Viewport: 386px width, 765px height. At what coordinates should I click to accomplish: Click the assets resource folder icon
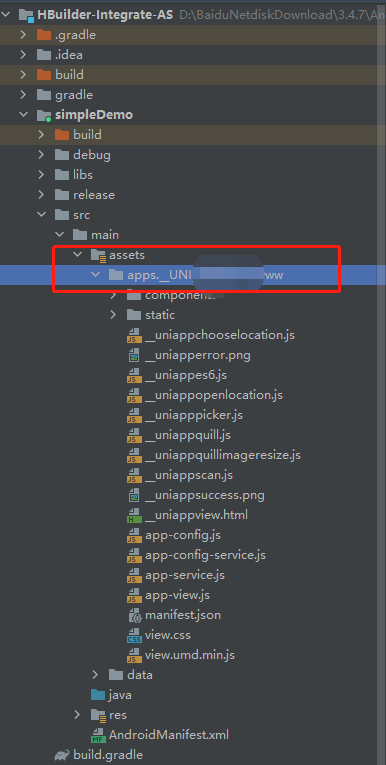98,255
